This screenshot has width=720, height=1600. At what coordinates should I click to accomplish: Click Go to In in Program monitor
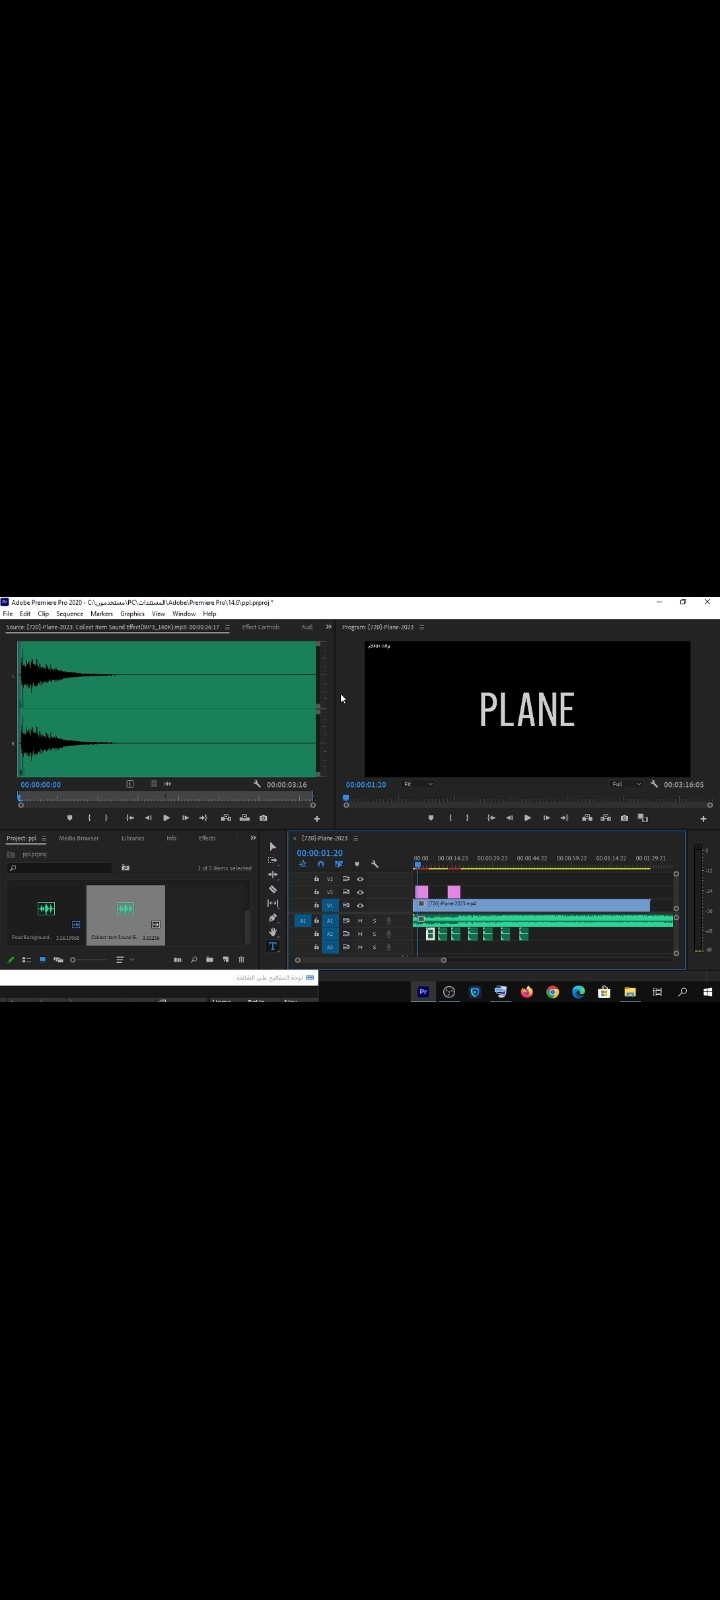click(491, 818)
